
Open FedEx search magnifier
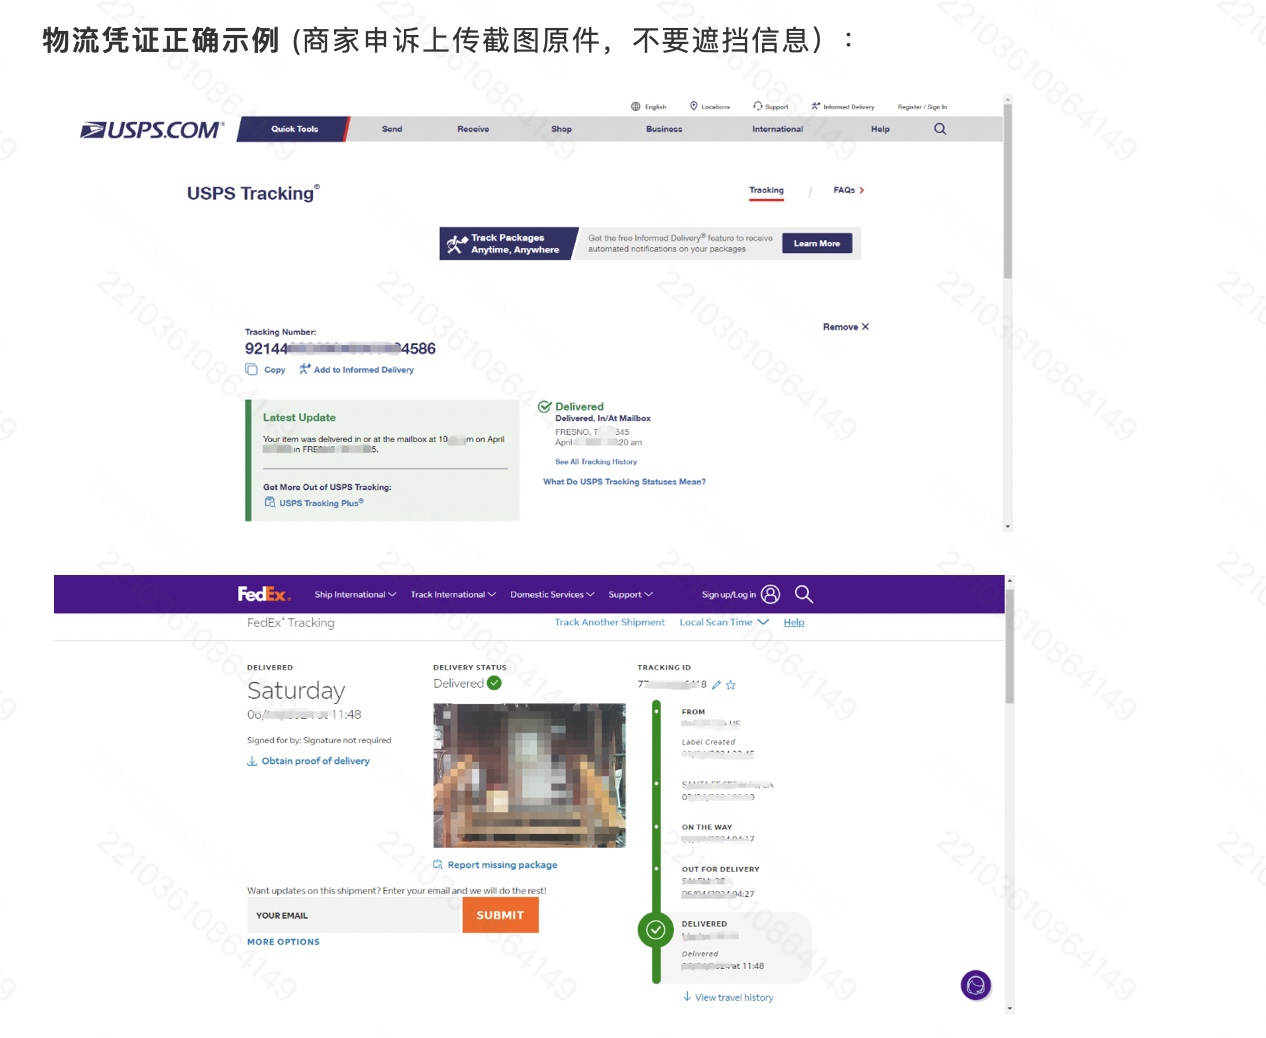click(804, 594)
